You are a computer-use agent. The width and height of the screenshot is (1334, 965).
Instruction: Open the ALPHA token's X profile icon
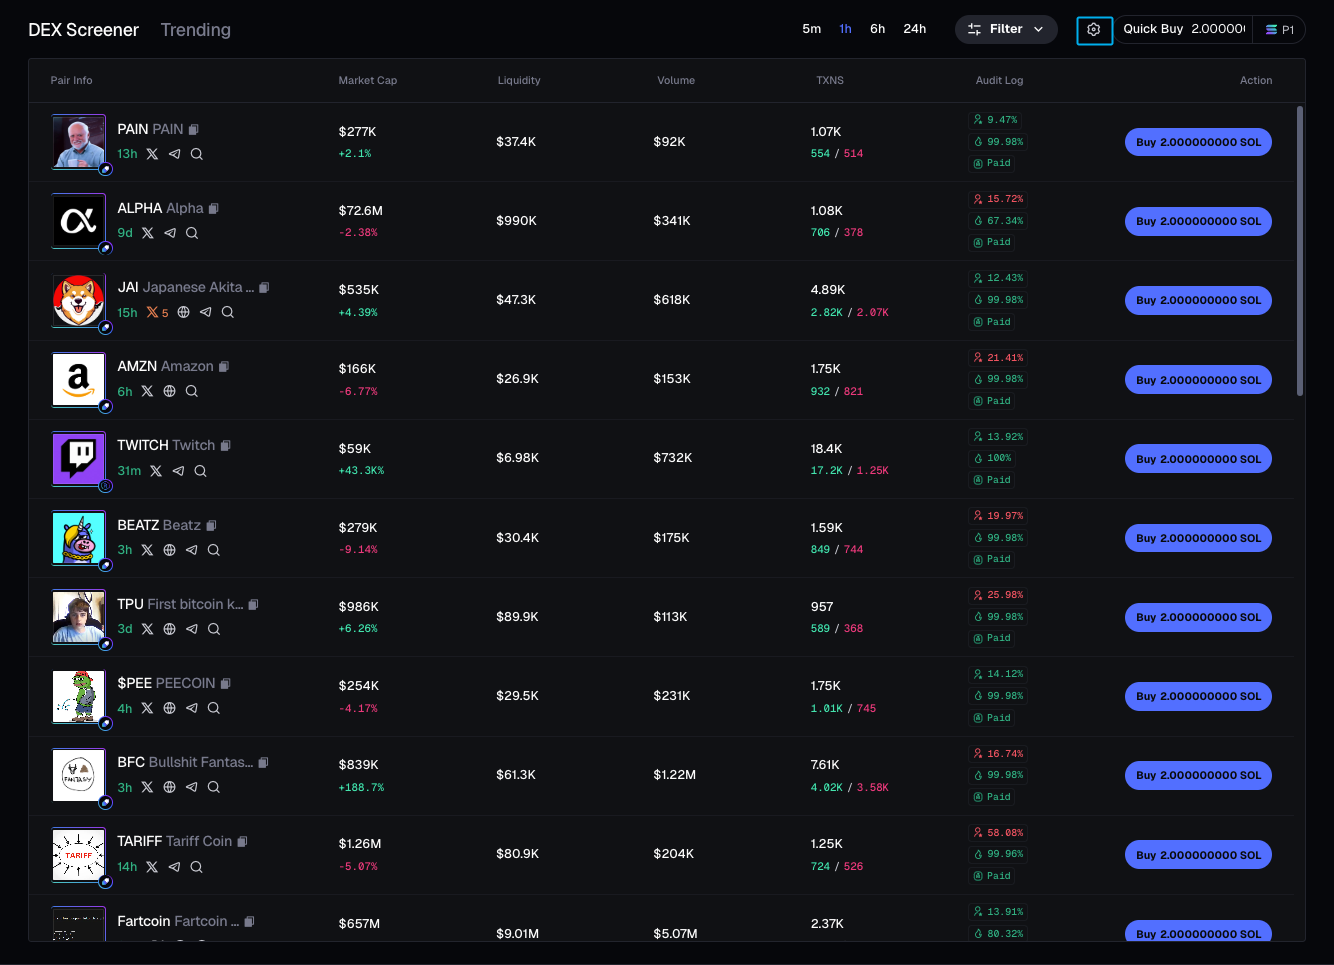point(148,233)
